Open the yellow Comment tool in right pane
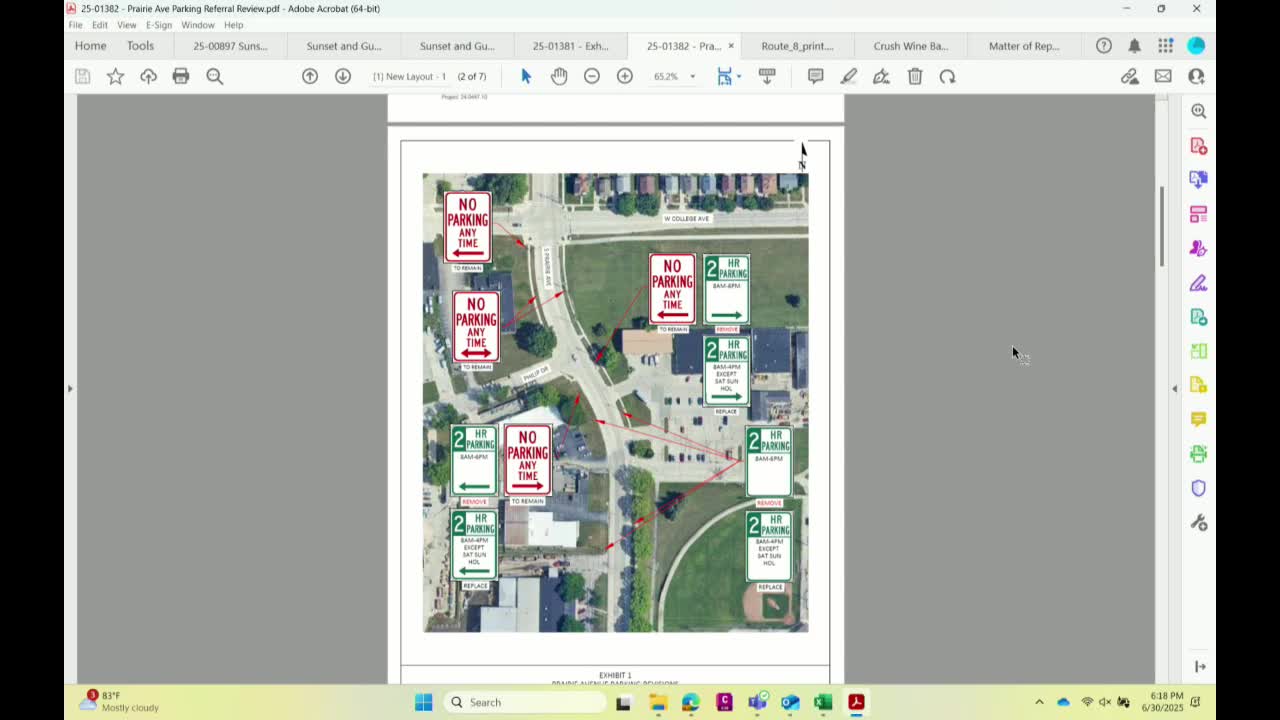 (1199, 419)
